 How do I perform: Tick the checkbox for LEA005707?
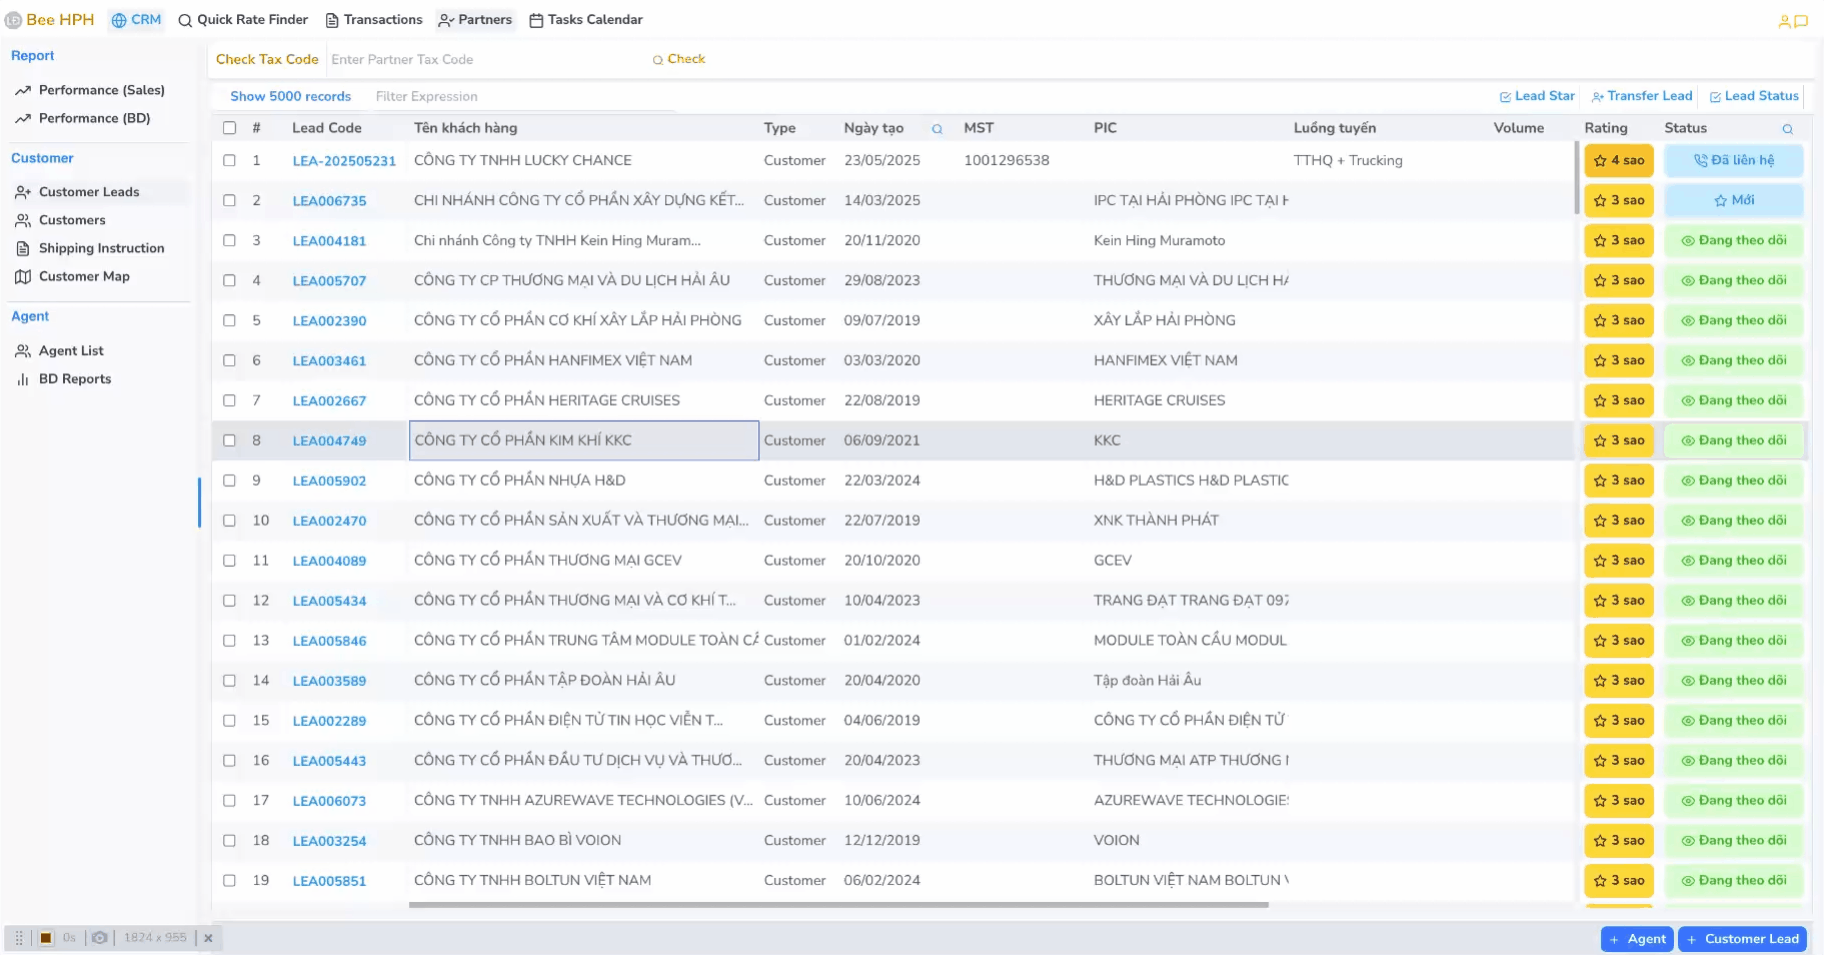(230, 280)
